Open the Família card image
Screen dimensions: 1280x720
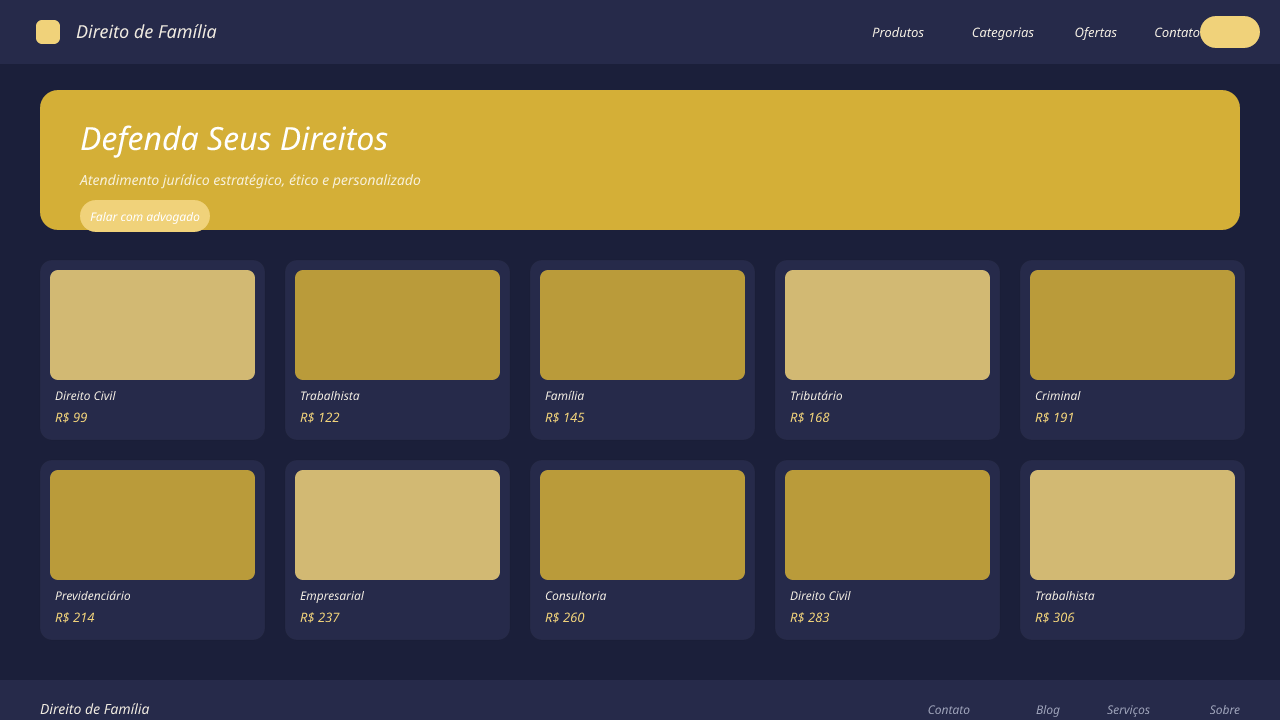click(642, 325)
